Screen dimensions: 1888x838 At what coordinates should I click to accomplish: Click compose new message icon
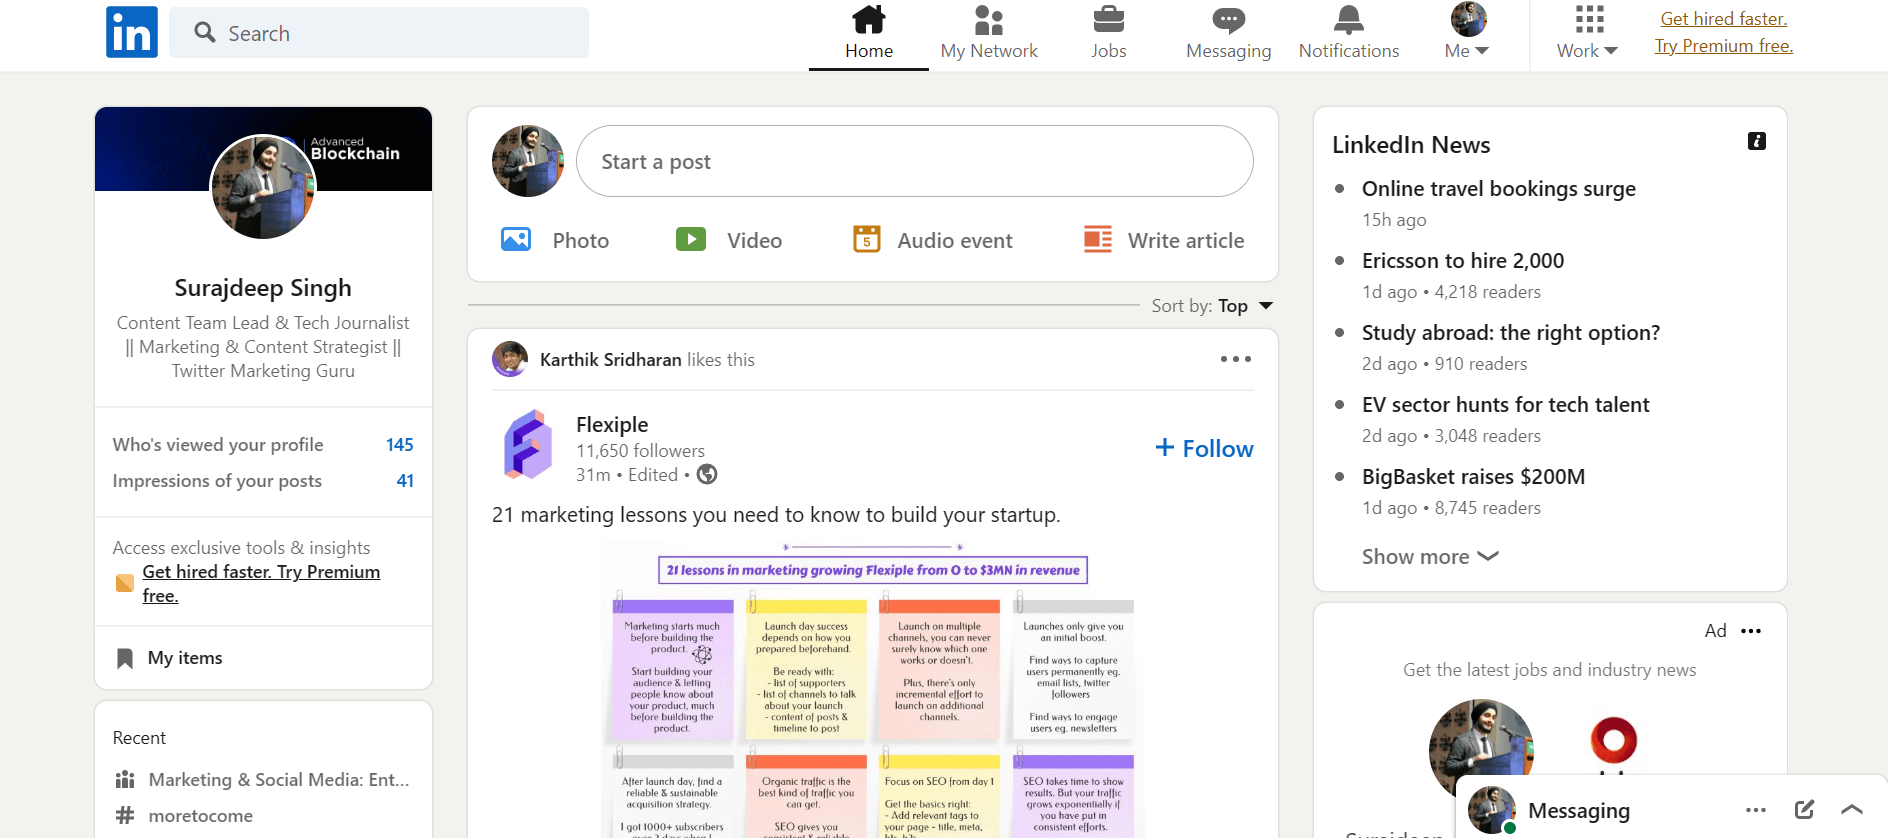[1804, 810]
